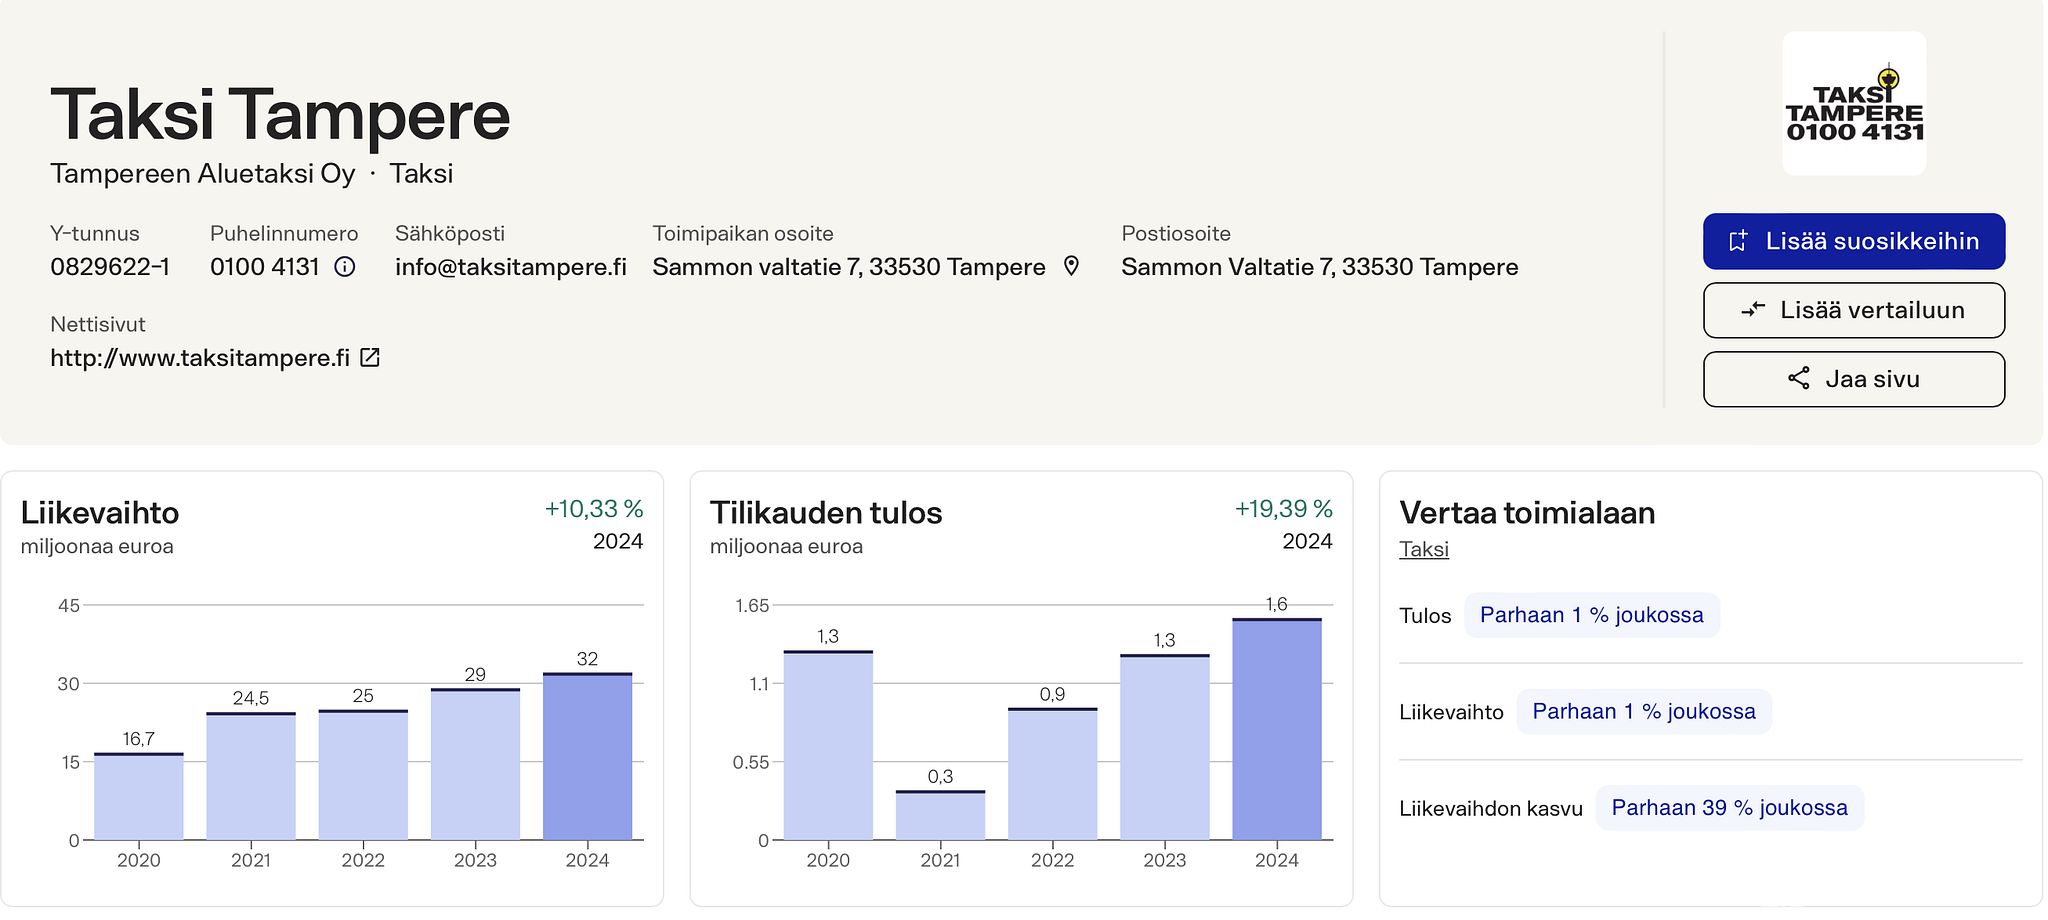Click the Sammon valtatie 7 office address
The width and height of the screenshot is (2048, 920).
(x=849, y=267)
